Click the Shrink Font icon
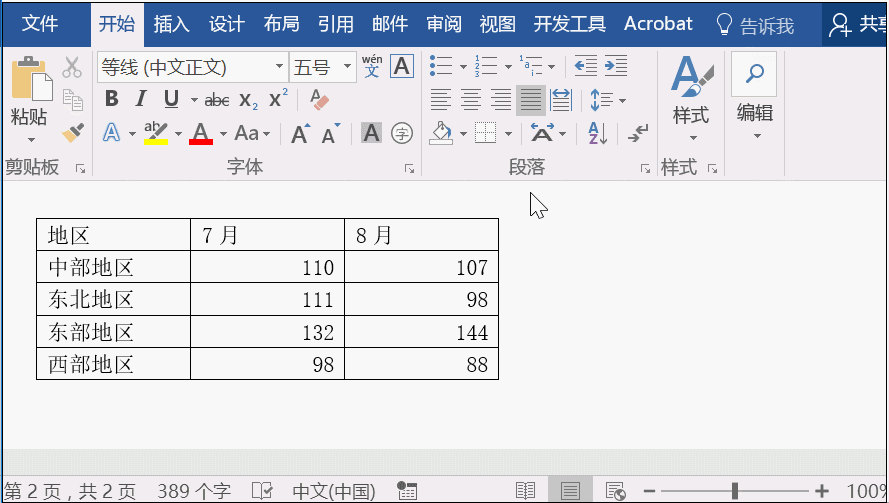Viewport: 889px width, 503px height. coord(331,134)
